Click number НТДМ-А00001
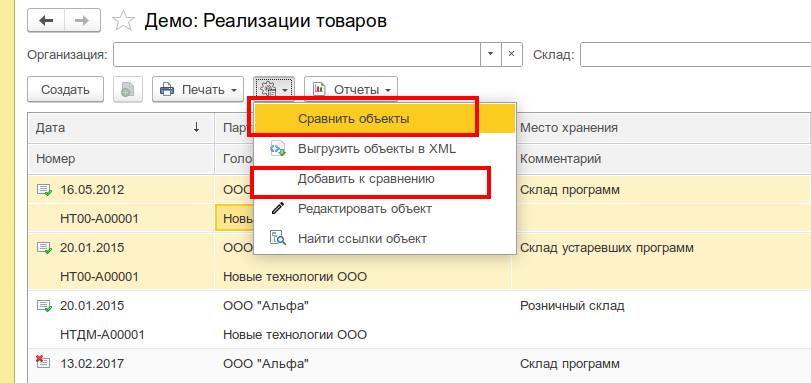811x383 pixels. click(x=102, y=335)
